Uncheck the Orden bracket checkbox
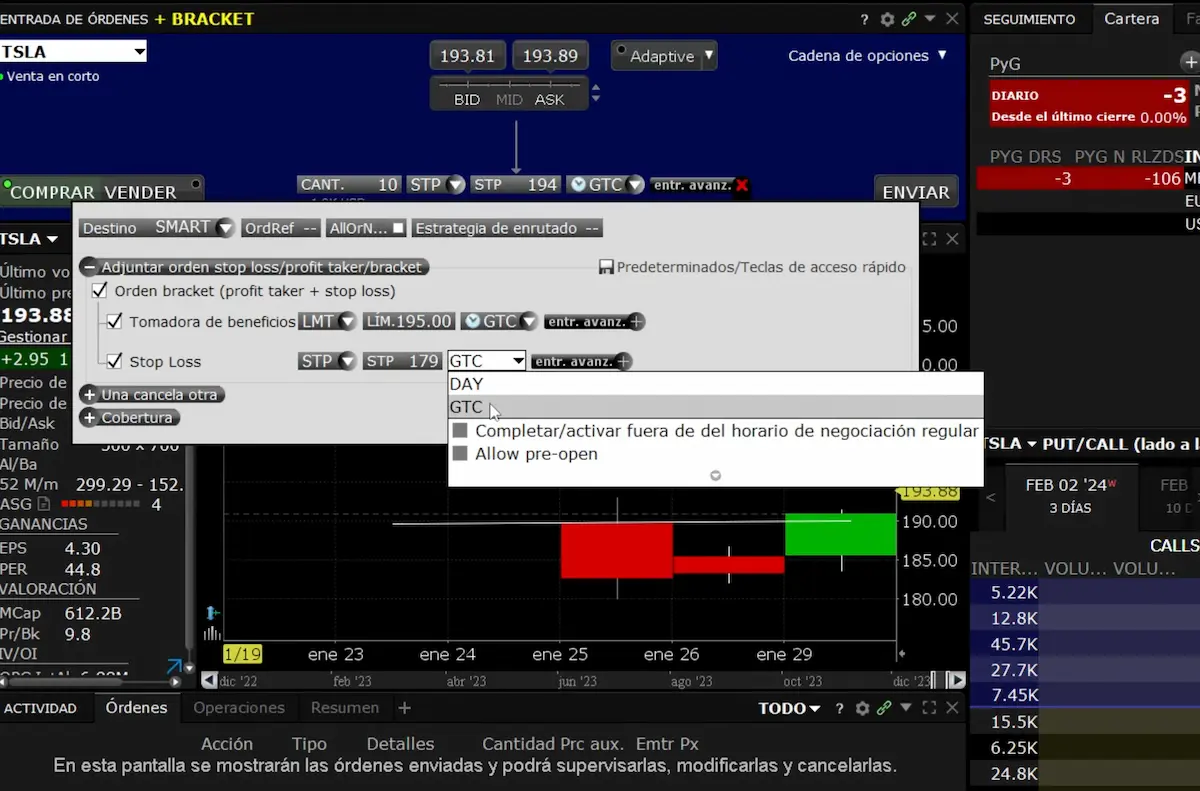 [99, 291]
